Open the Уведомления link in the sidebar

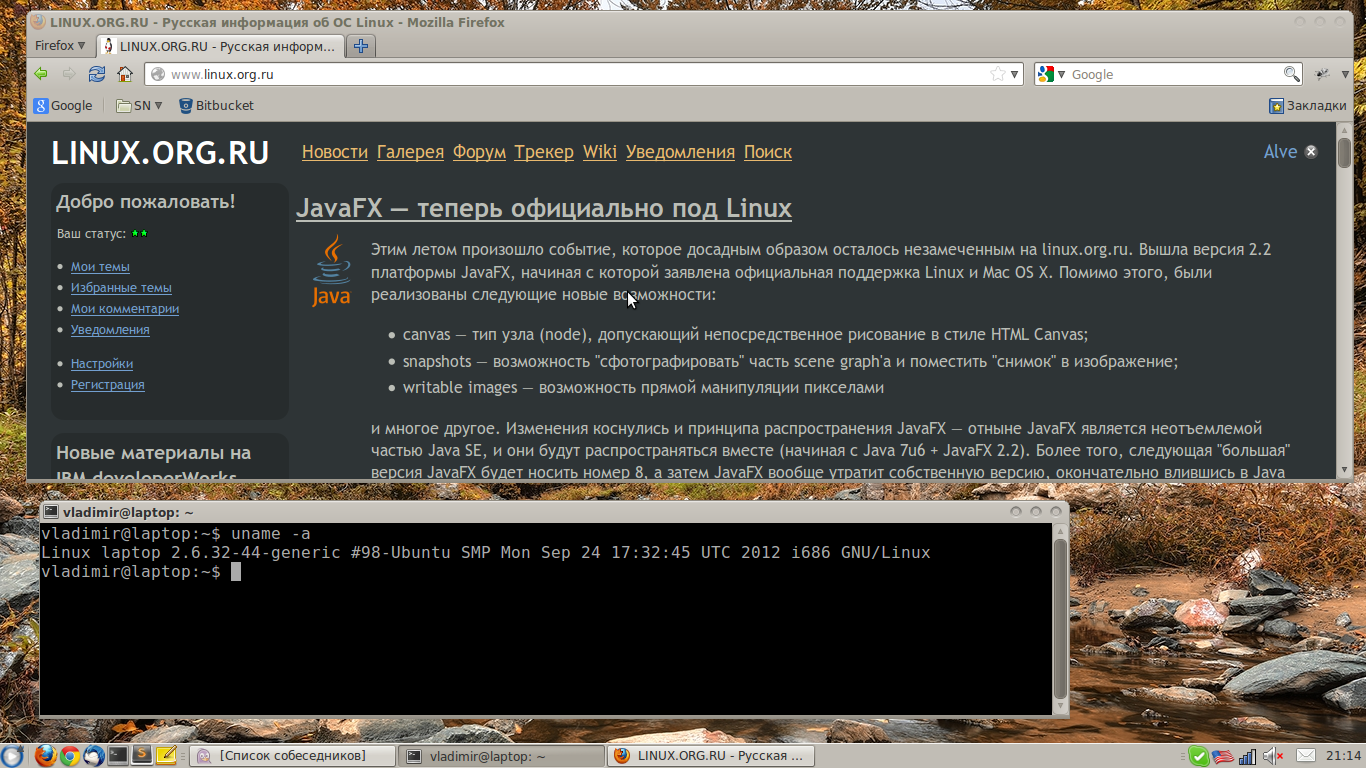point(110,329)
